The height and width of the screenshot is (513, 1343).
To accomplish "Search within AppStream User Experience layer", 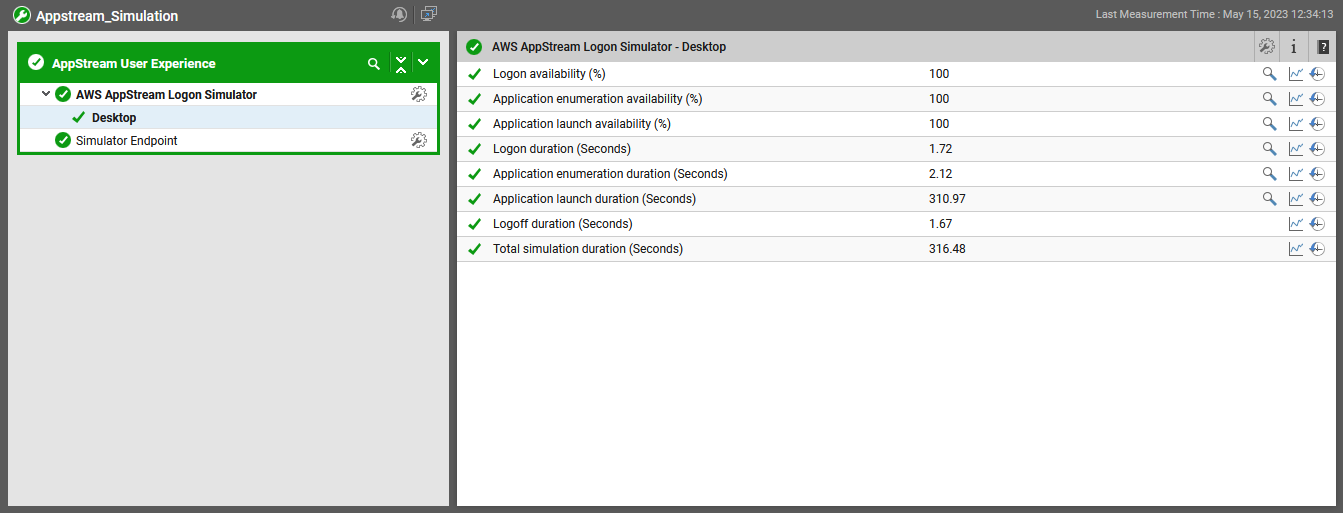I will pos(374,63).
